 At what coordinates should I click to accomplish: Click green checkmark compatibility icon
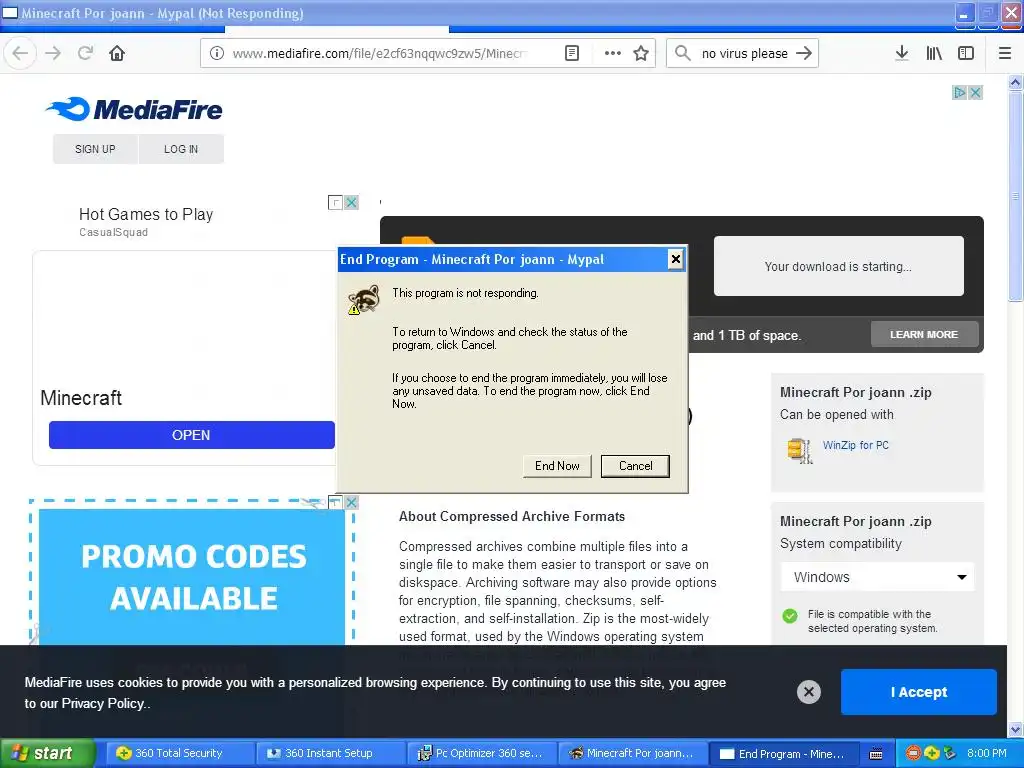pyautogui.click(x=790, y=616)
